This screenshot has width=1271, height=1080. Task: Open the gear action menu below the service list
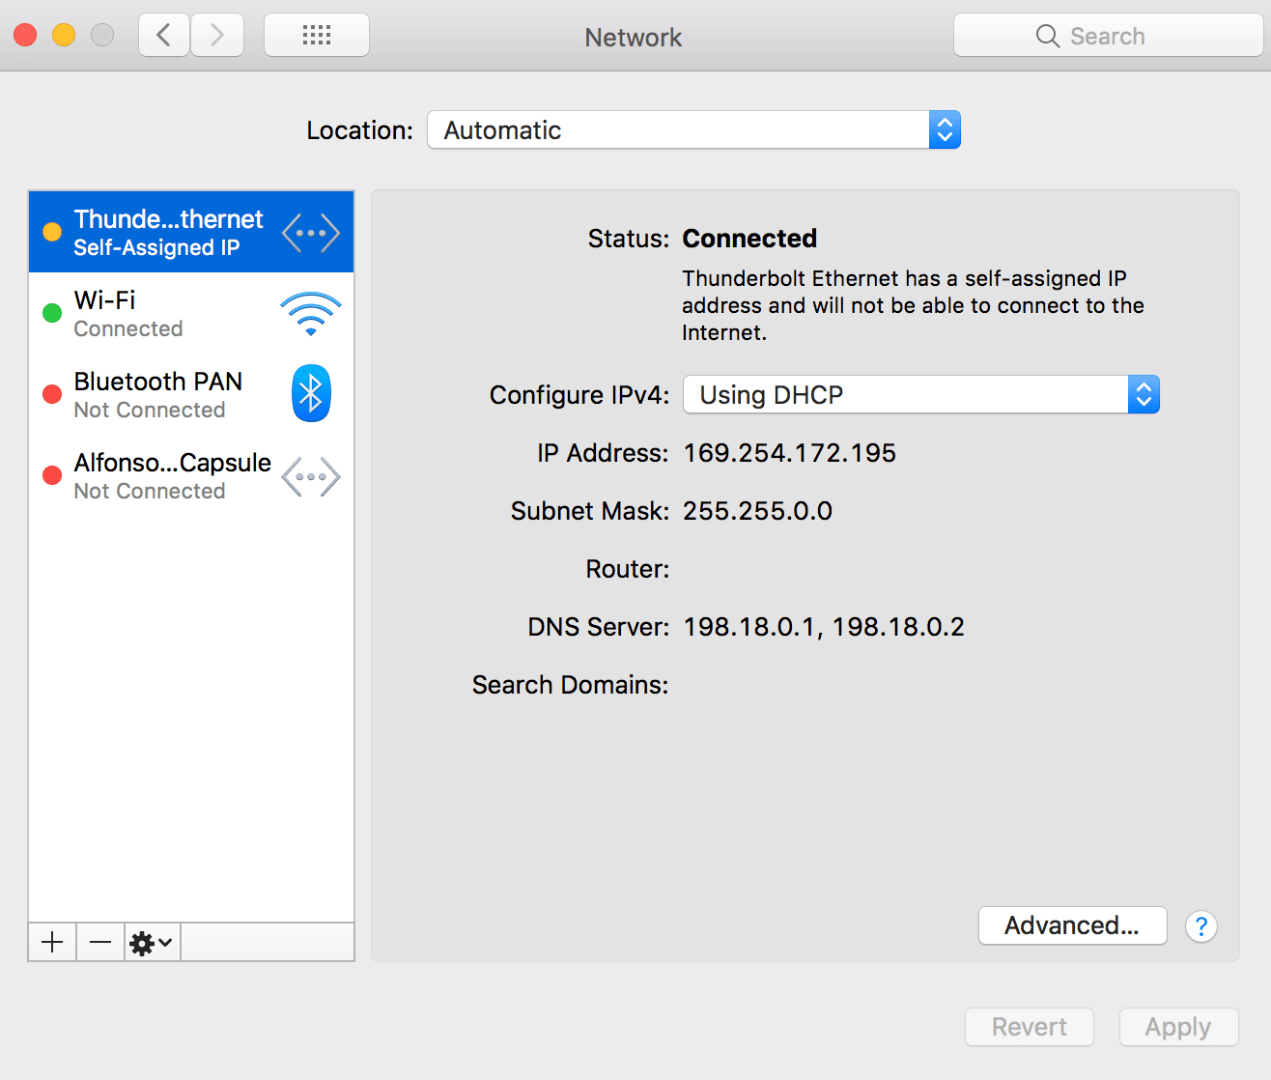click(x=145, y=941)
